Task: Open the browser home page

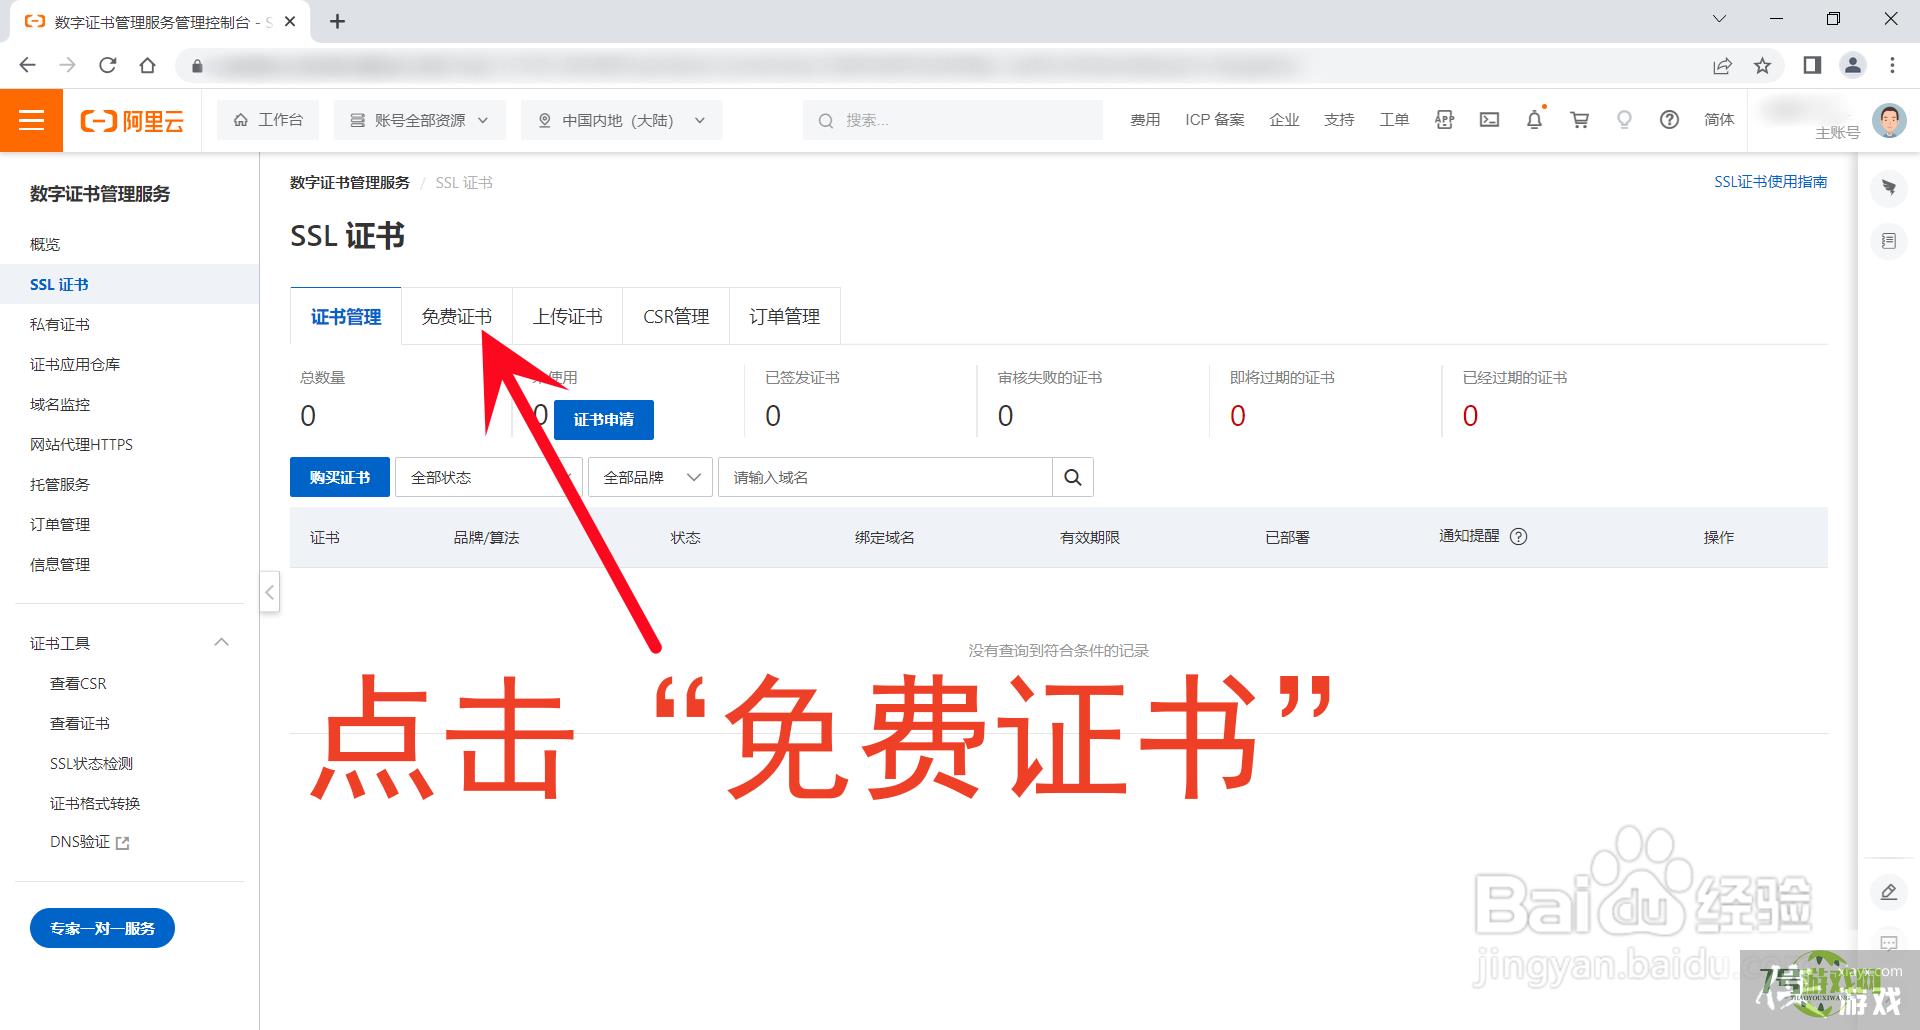Action: (x=147, y=66)
